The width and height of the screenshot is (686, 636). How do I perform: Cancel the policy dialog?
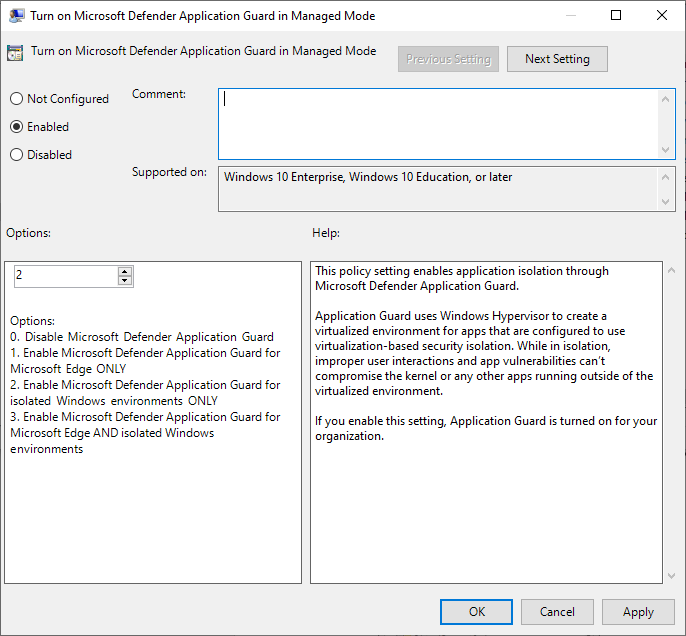(x=557, y=612)
